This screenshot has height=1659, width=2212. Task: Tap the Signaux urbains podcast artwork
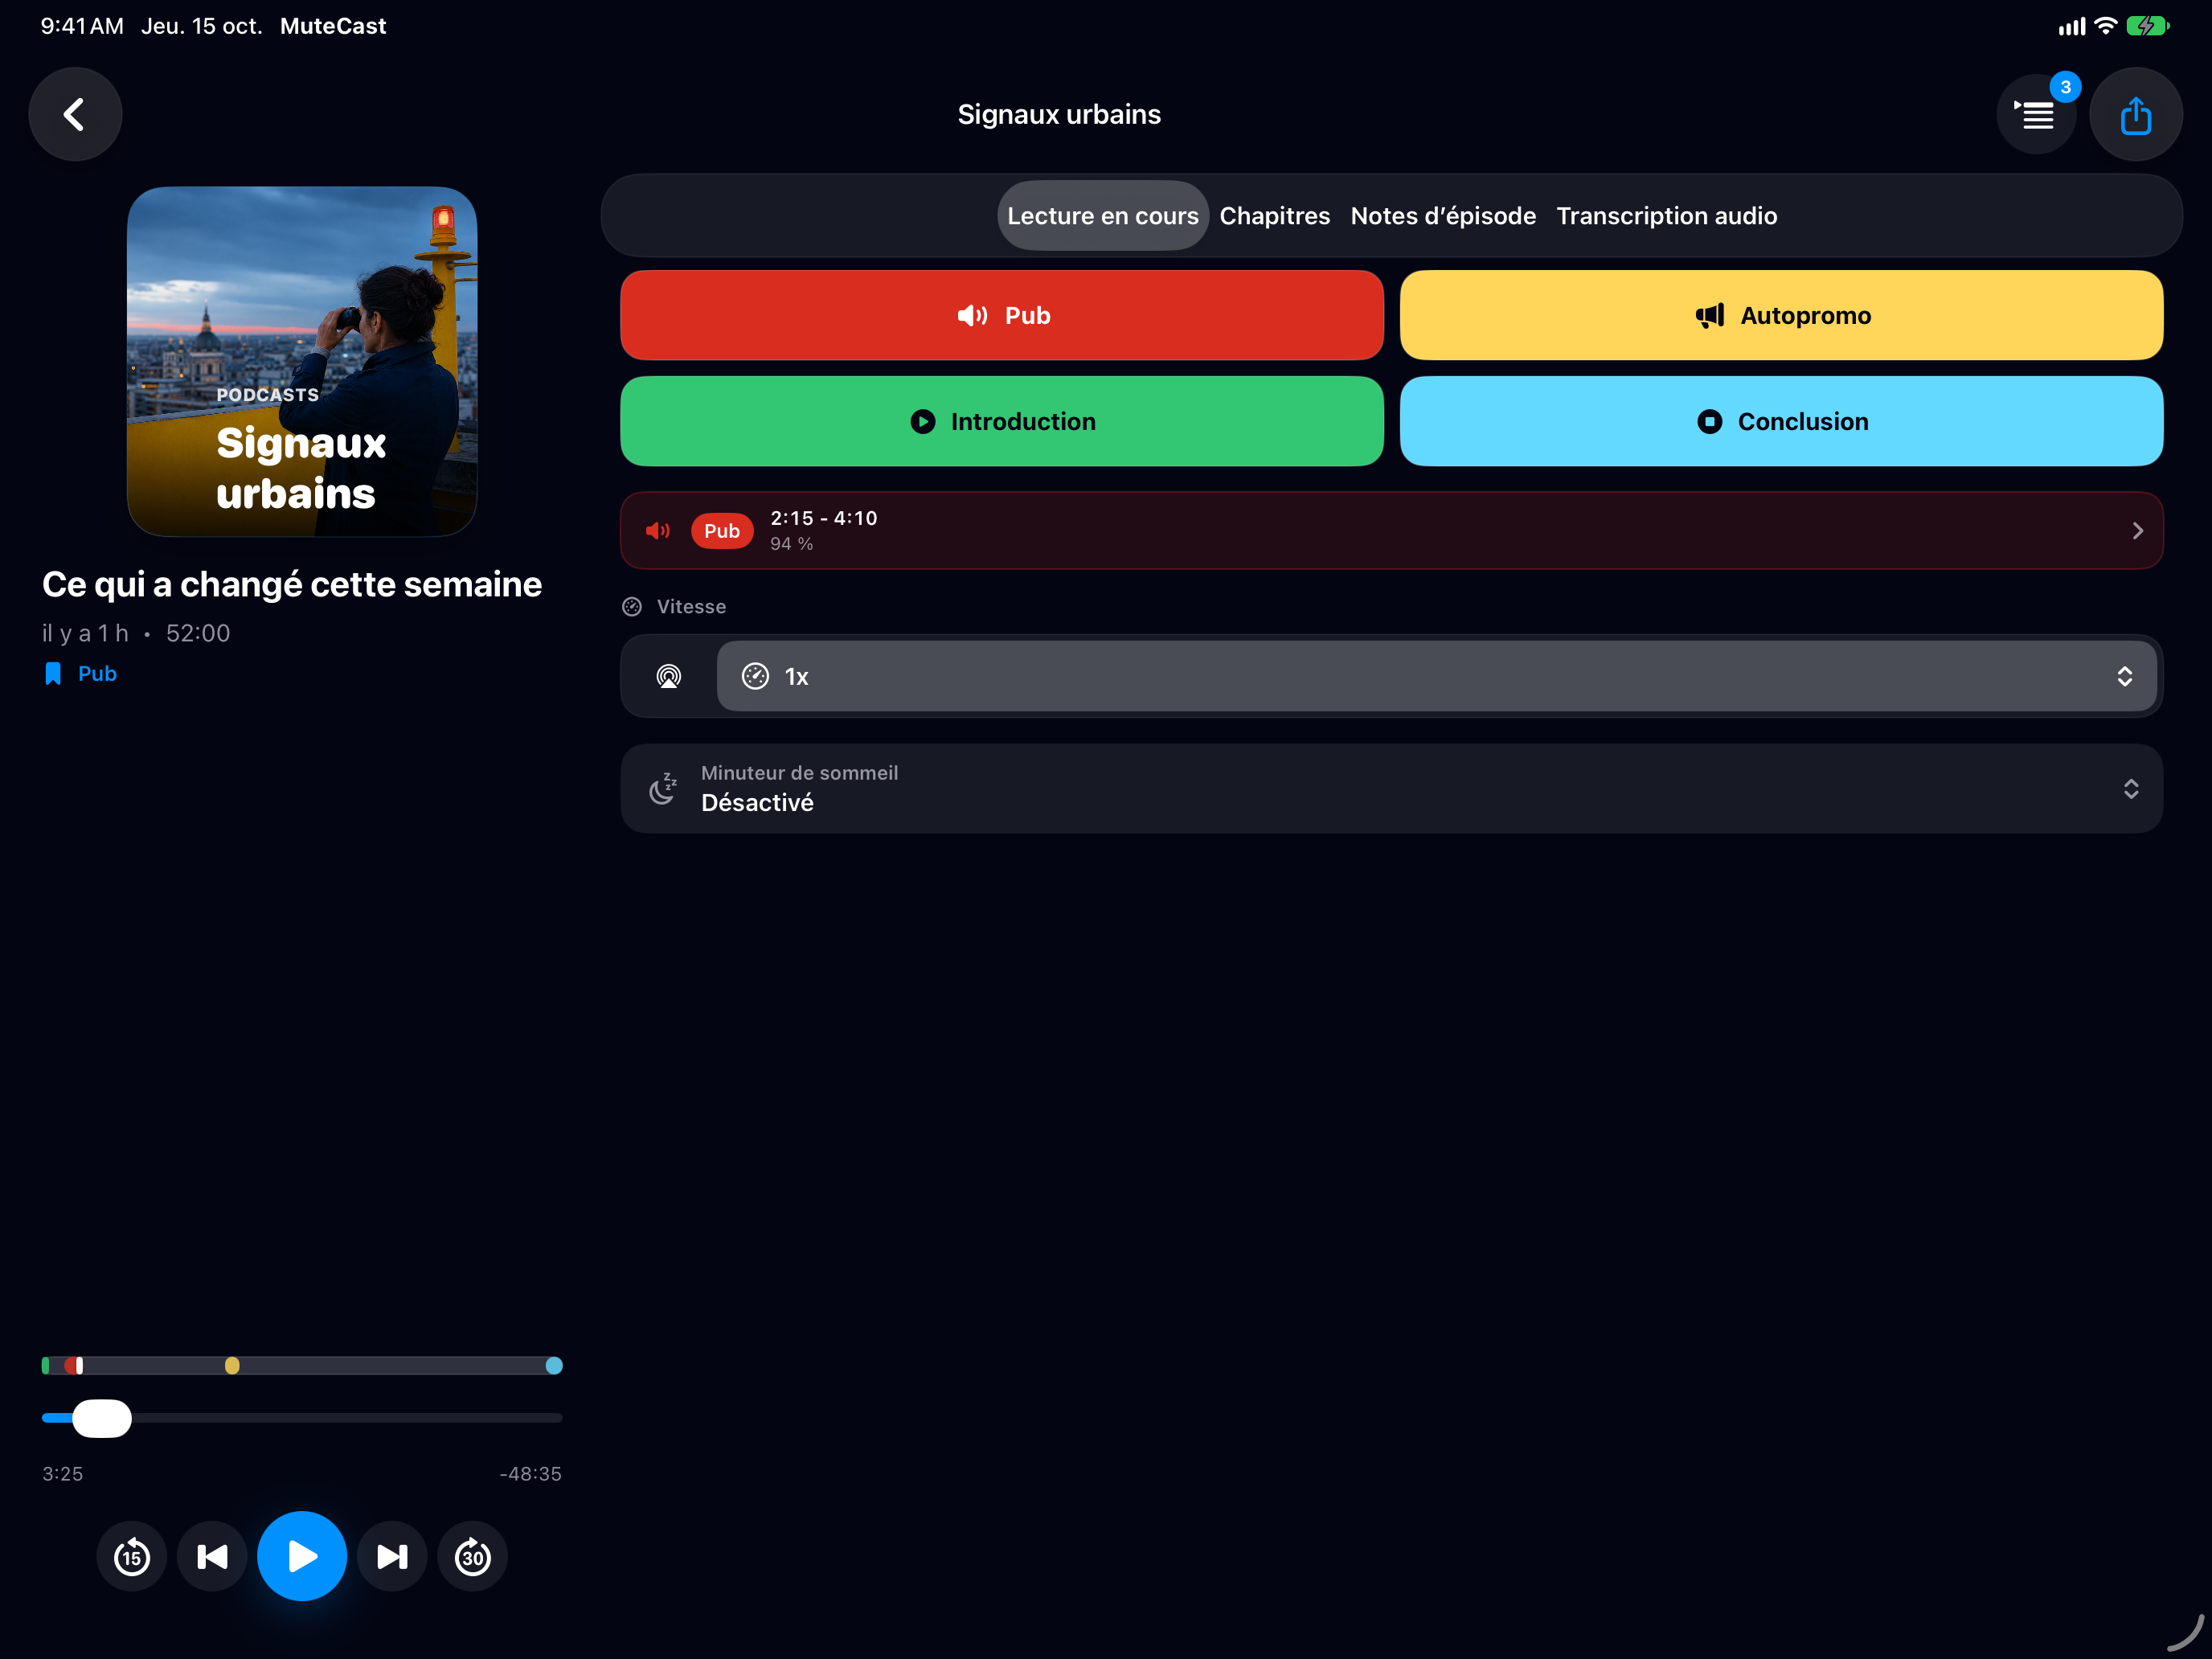(302, 361)
